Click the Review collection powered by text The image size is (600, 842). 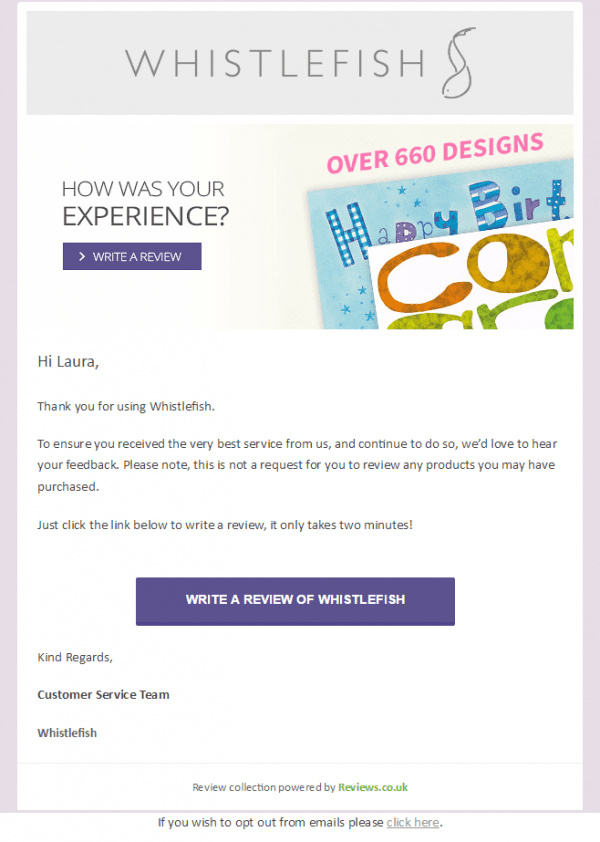point(264,787)
